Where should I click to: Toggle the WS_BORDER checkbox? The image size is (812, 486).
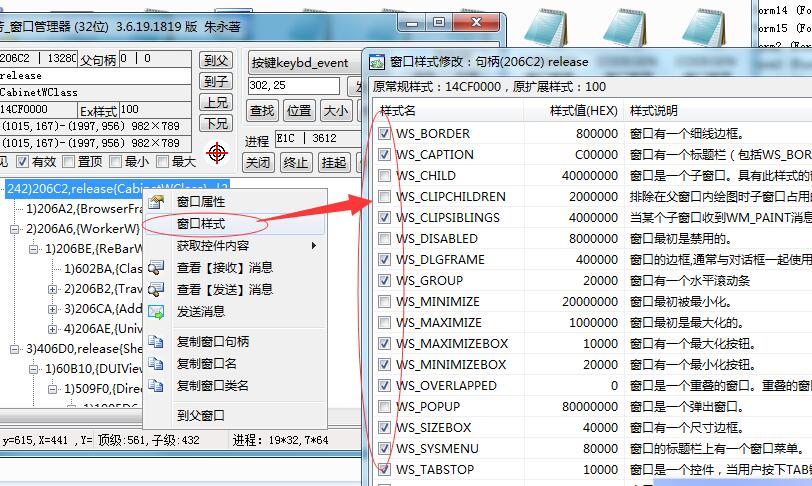click(x=384, y=133)
